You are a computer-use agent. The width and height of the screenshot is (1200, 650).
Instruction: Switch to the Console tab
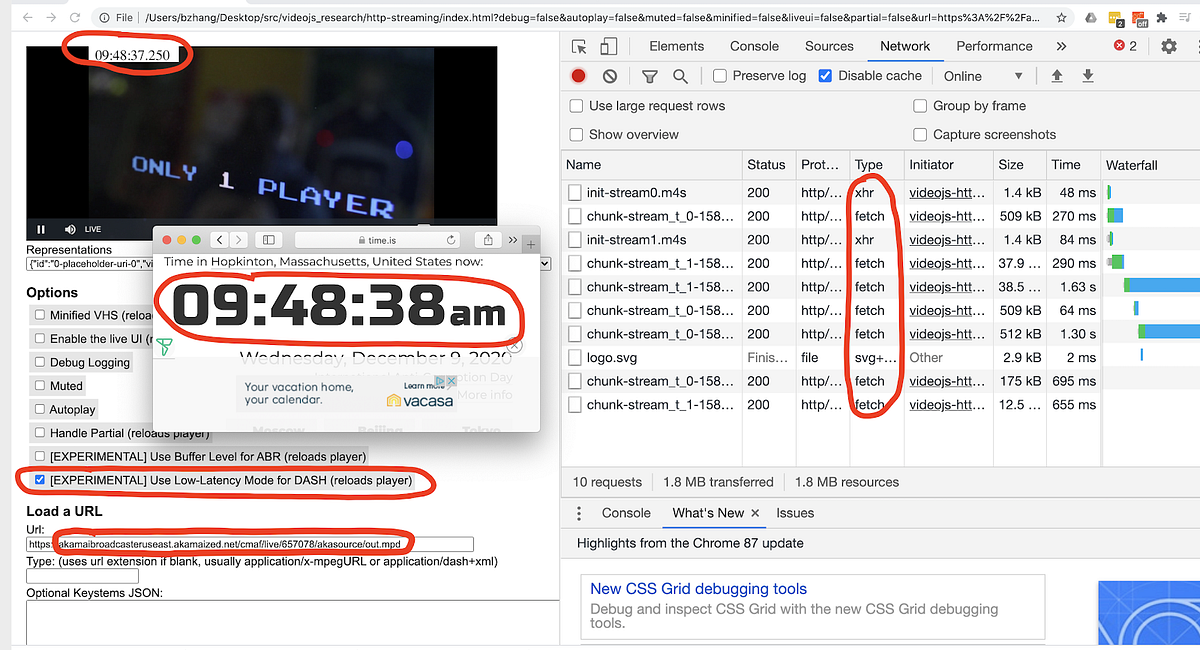point(754,46)
